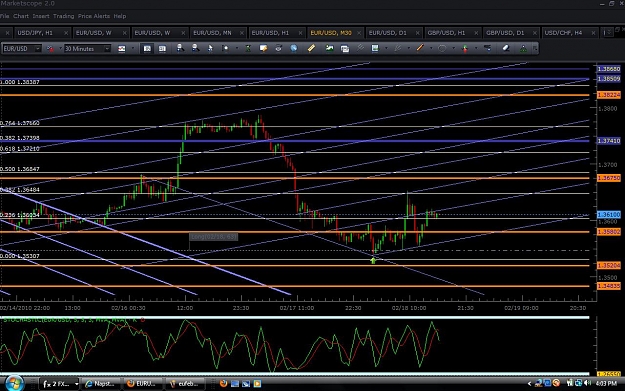Open toolbar overflow options at the toolbar's end
The height and width of the screenshot is (391, 625).
535,49
